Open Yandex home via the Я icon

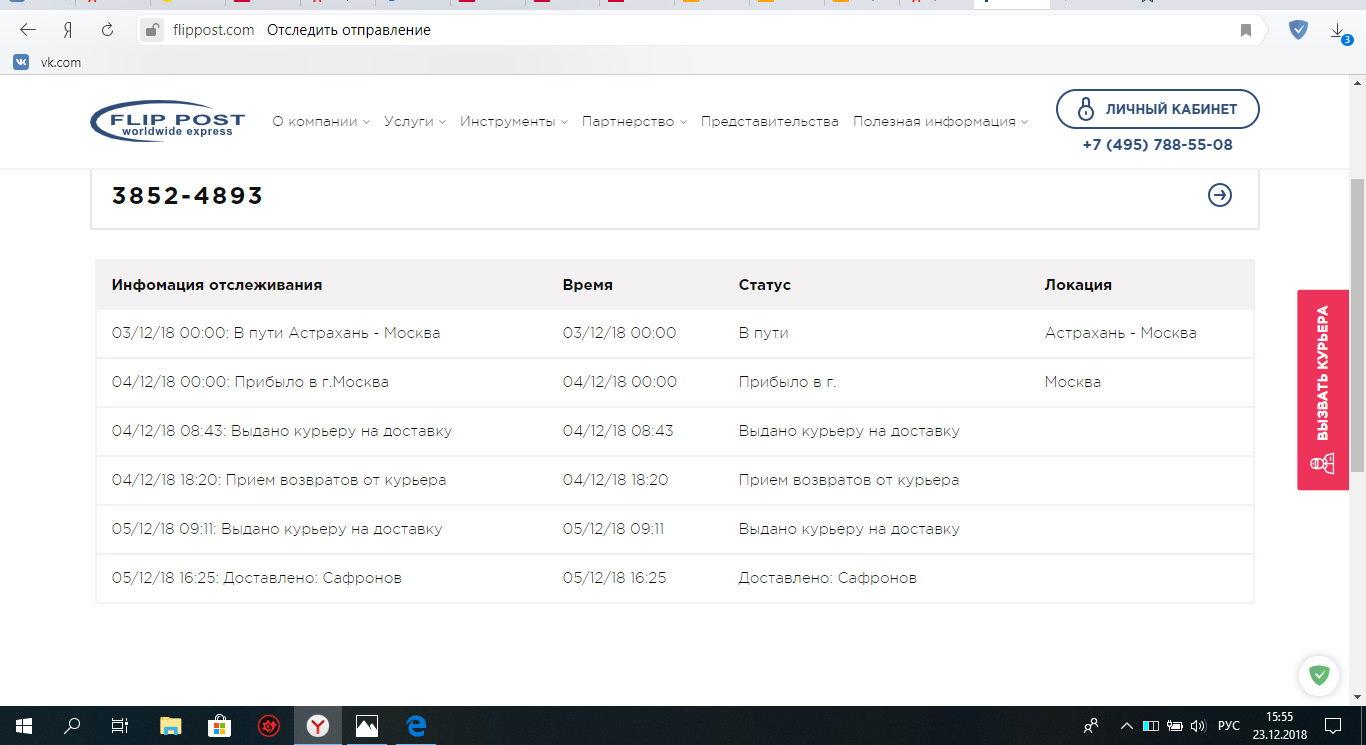[67, 30]
